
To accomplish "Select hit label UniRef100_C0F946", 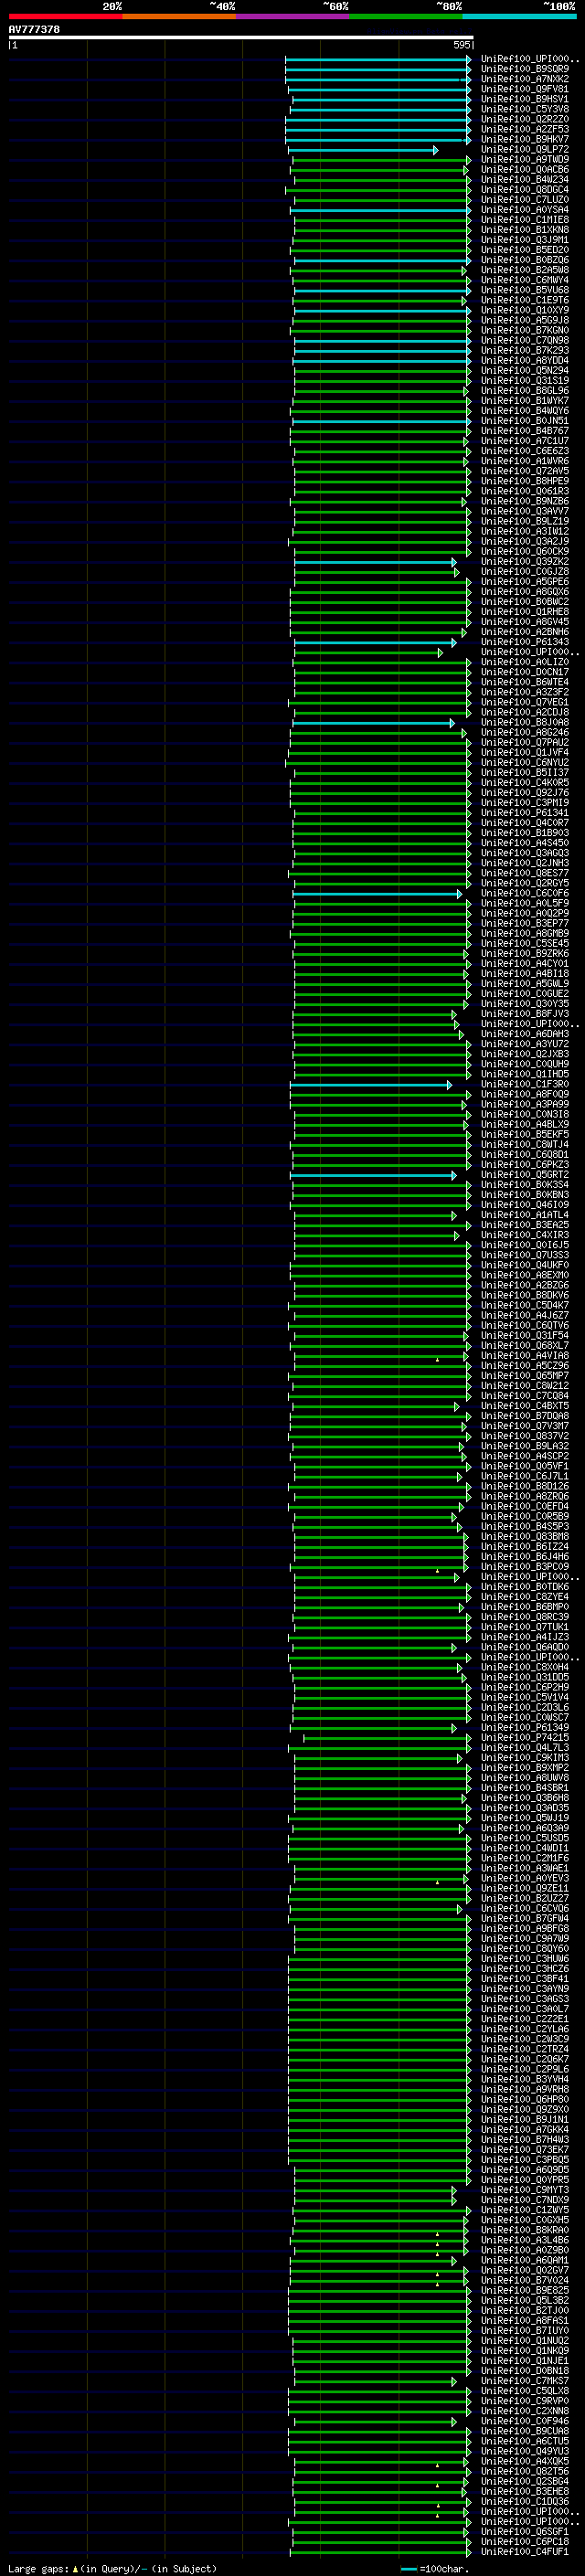I will click(x=525, y=2420).
